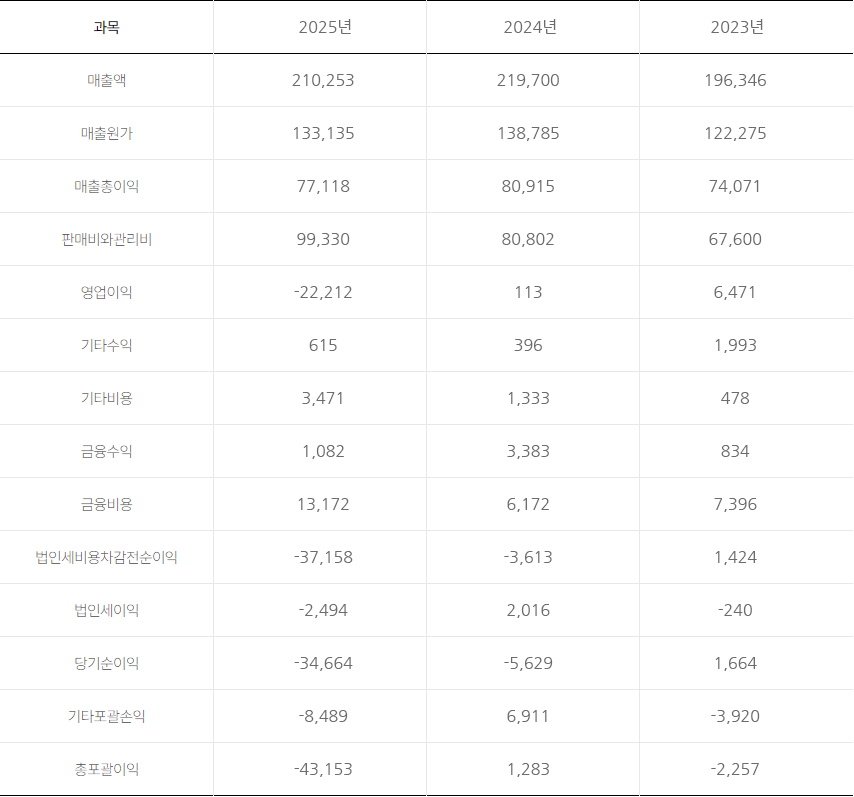Select the 2023 법인세이익 value -240

735,611
